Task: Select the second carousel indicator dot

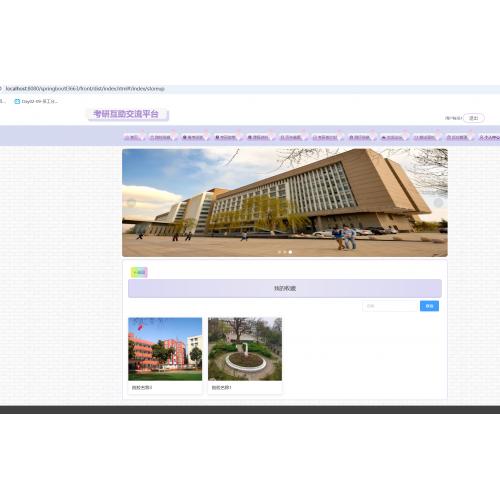Action: pyautogui.click(x=285, y=252)
